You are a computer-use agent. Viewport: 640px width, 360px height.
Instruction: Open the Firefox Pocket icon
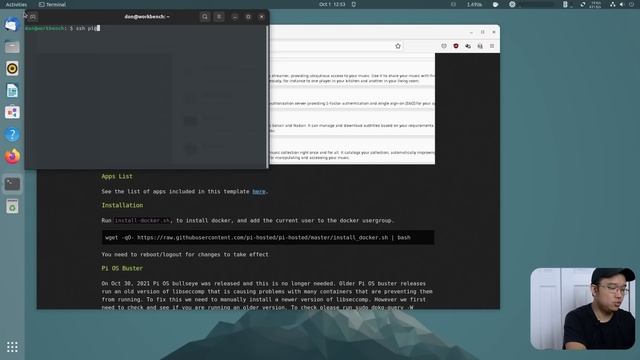pyautogui.click(x=444, y=46)
